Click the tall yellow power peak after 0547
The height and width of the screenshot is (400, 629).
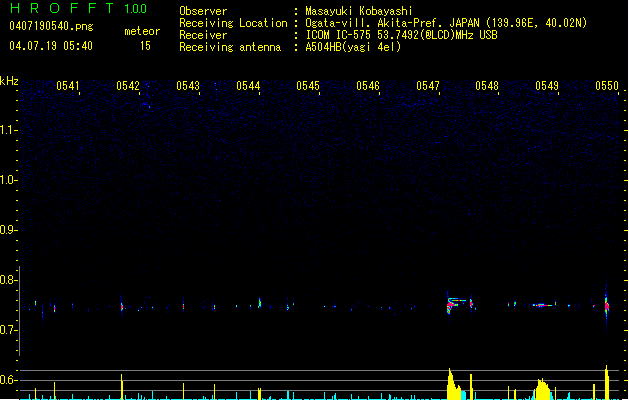[x=453, y=384]
